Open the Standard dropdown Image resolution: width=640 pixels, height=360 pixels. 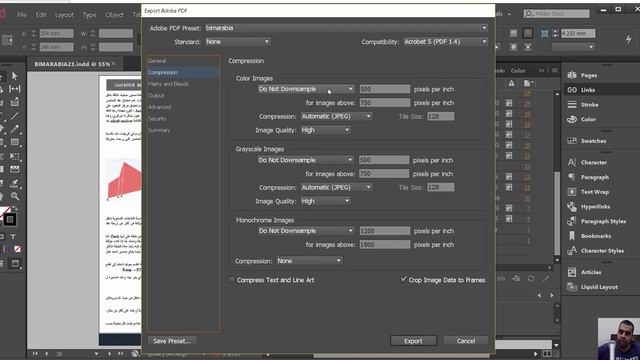coord(237,42)
